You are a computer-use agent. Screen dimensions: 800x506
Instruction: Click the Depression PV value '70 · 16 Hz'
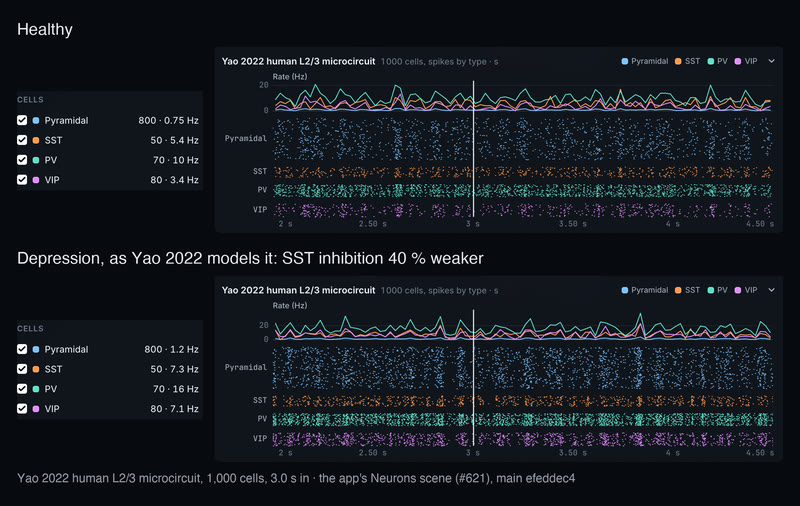click(176, 389)
